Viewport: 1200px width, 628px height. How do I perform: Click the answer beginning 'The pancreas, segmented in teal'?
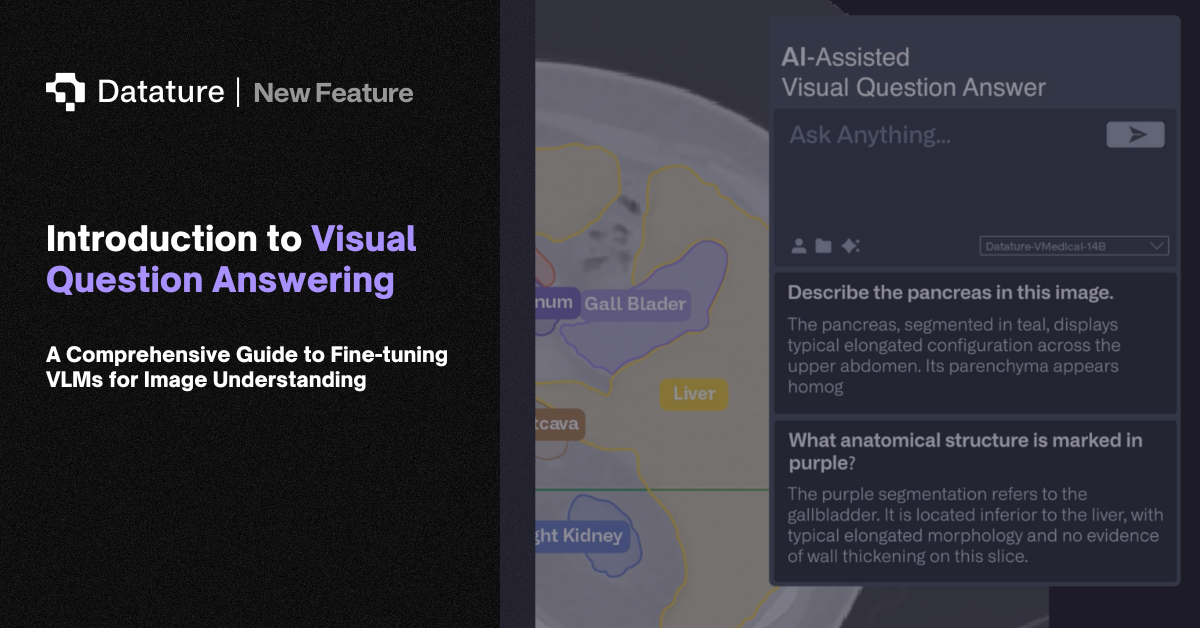coord(953,356)
